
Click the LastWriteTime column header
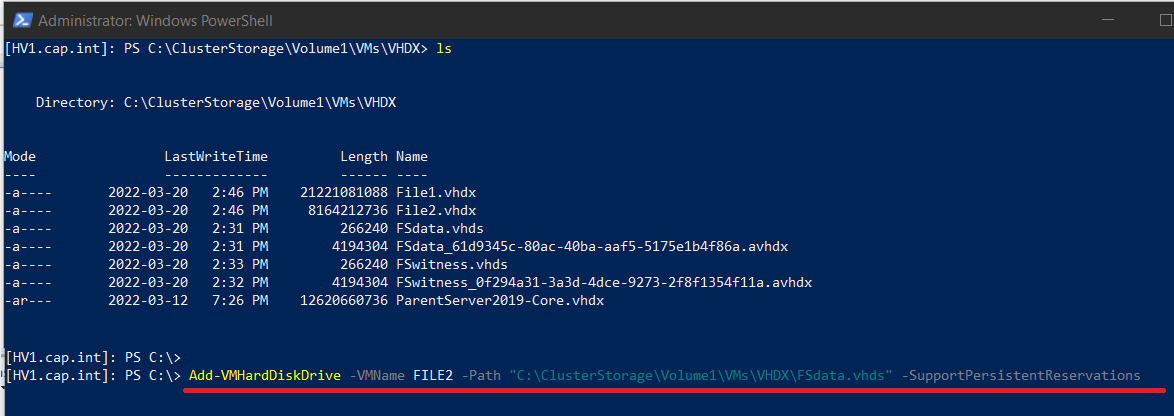(x=216, y=156)
